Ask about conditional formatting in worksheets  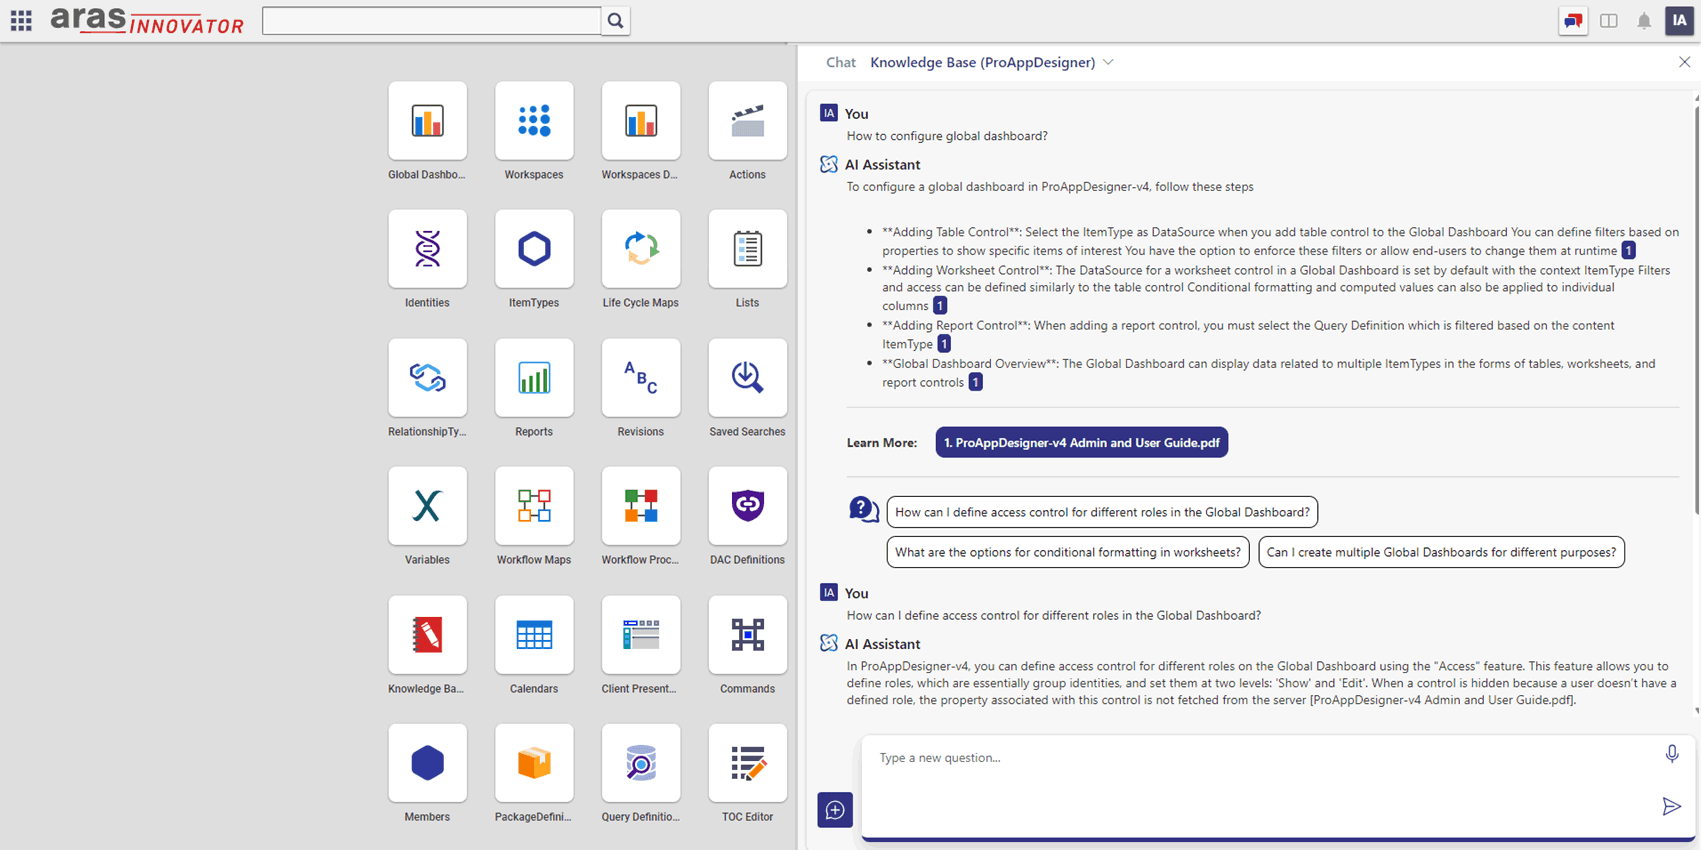click(1068, 552)
